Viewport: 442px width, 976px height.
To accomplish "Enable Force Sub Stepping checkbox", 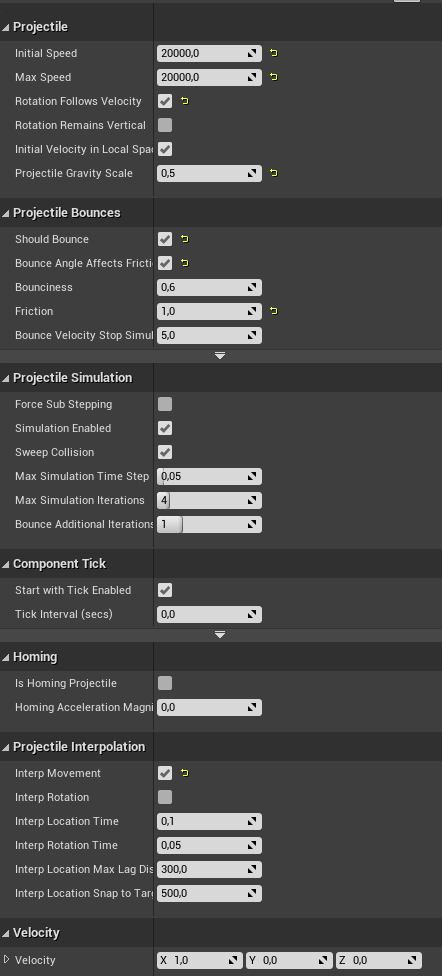I will coord(165,405).
